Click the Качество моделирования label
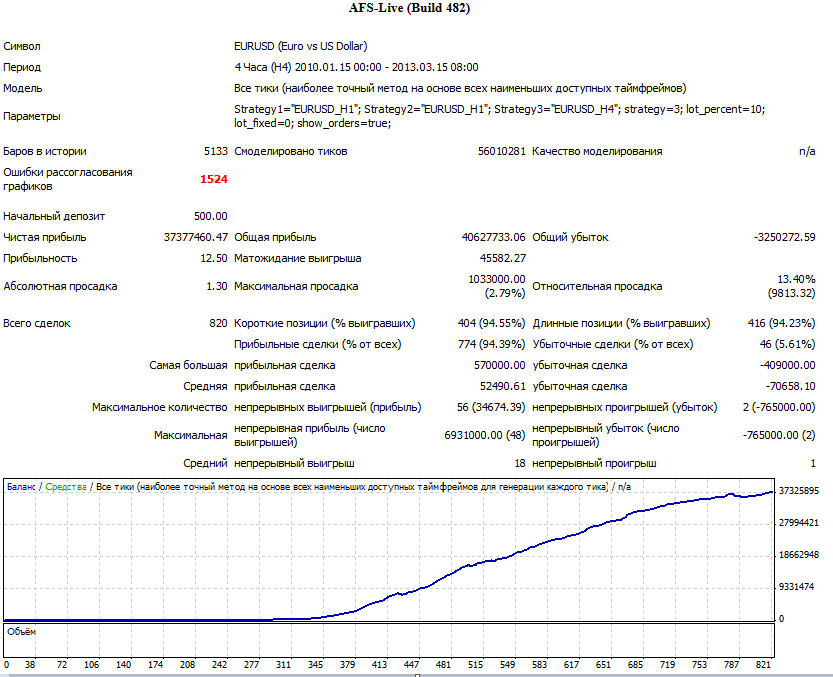This screenshot has height=677, width=833. pyautogui.click(x=597, y=151)
